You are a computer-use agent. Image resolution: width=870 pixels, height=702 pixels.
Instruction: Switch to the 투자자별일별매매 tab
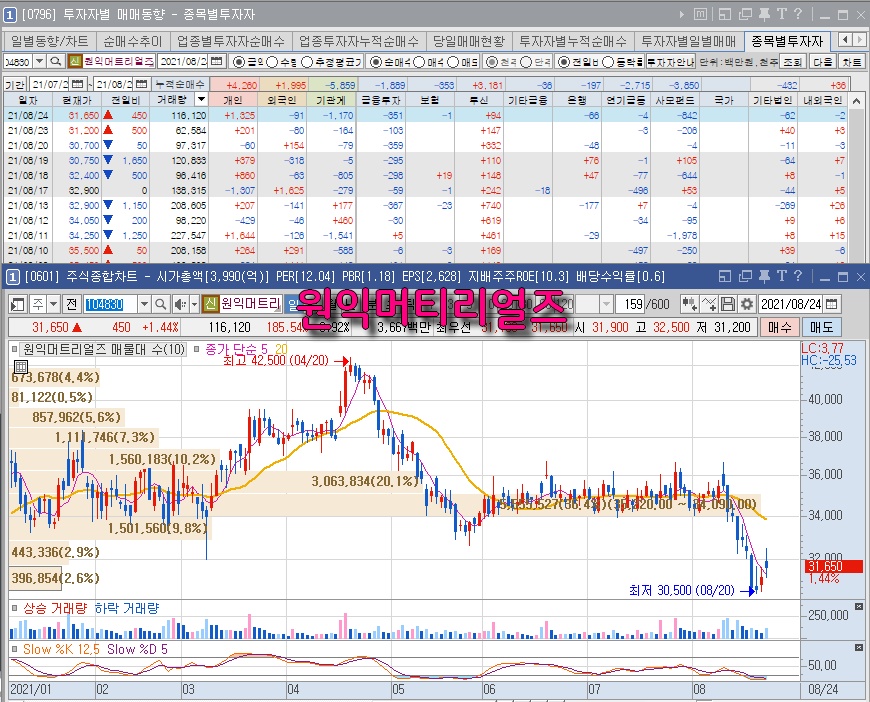(689, 41)
